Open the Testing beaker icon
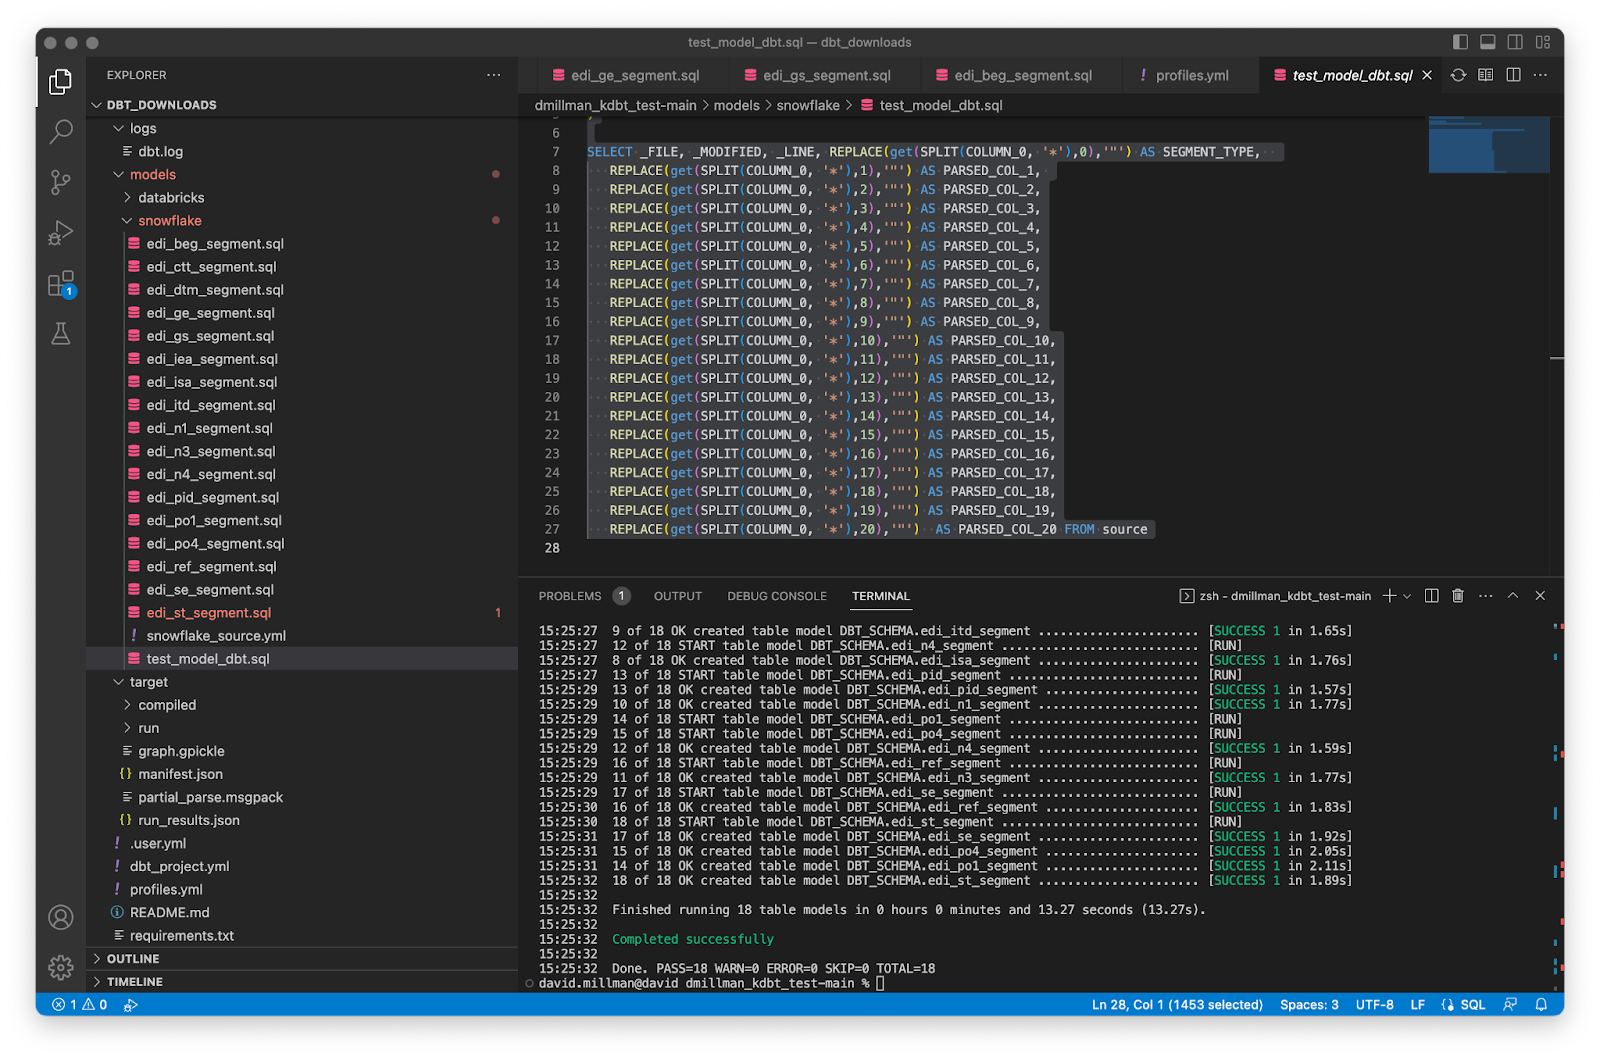1600x1060 pixels. tap(61, 334)
